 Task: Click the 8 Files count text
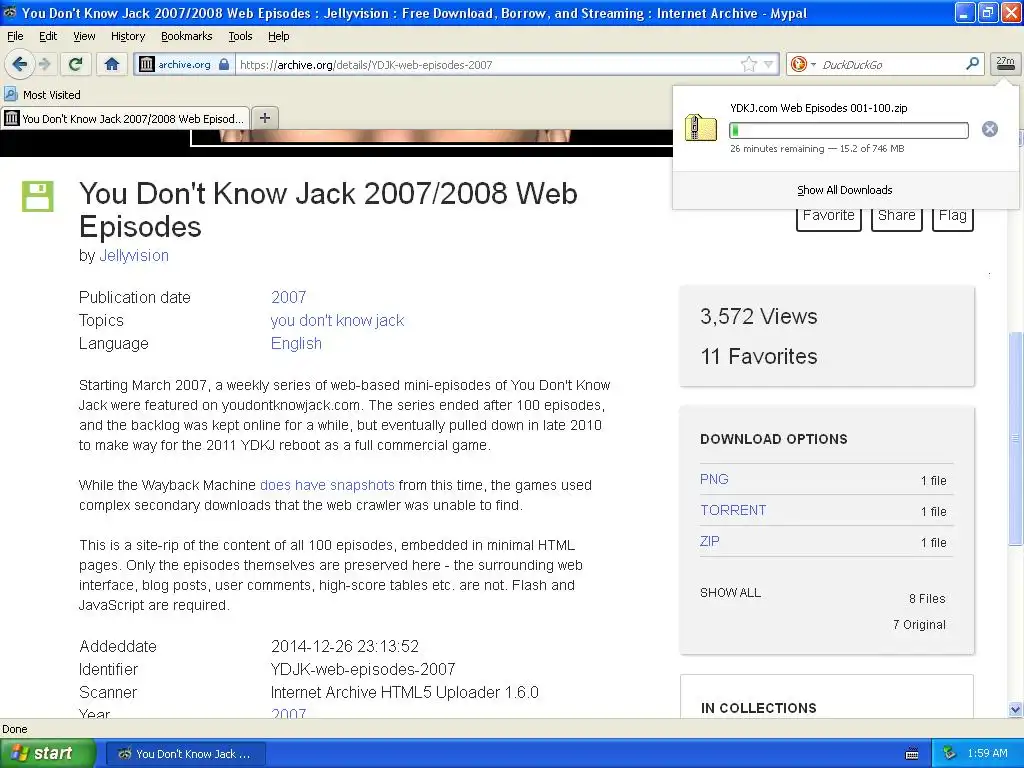(927, 599)
